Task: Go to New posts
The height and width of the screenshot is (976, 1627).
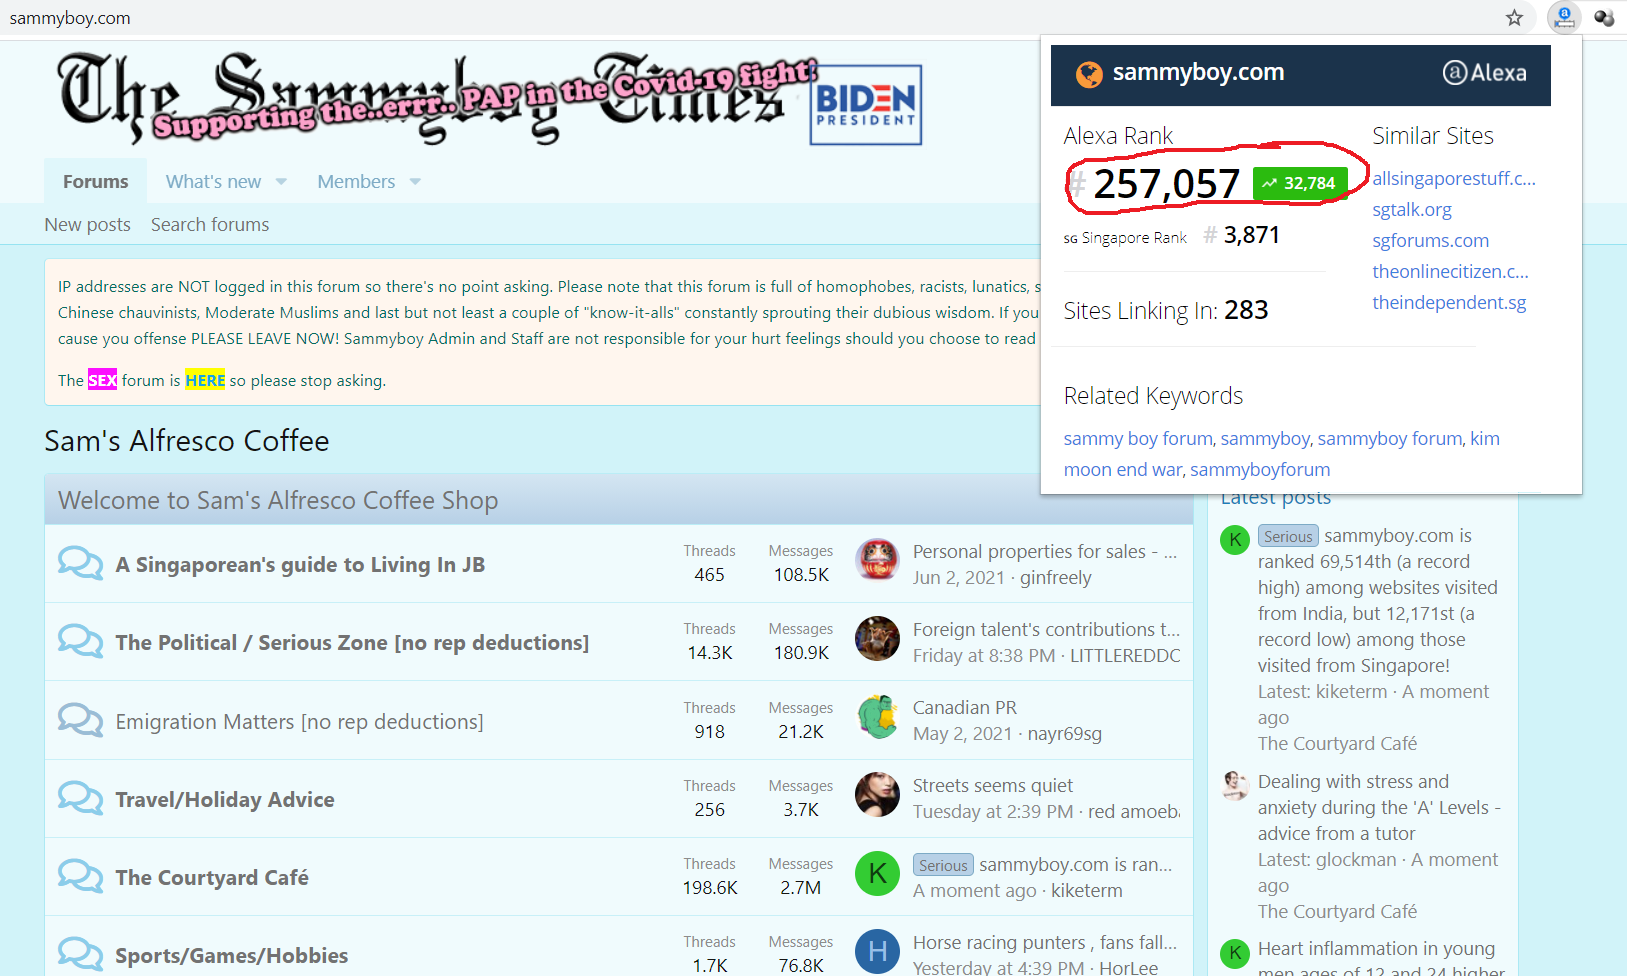Action: pos(87,224)
